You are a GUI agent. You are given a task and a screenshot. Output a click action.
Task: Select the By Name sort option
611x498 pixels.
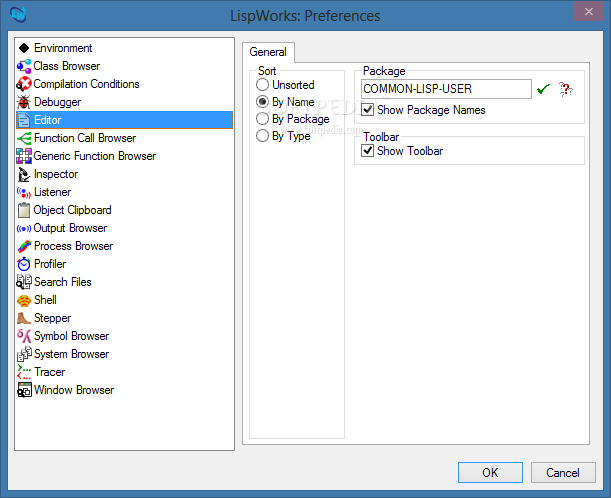tap(285, 102)
